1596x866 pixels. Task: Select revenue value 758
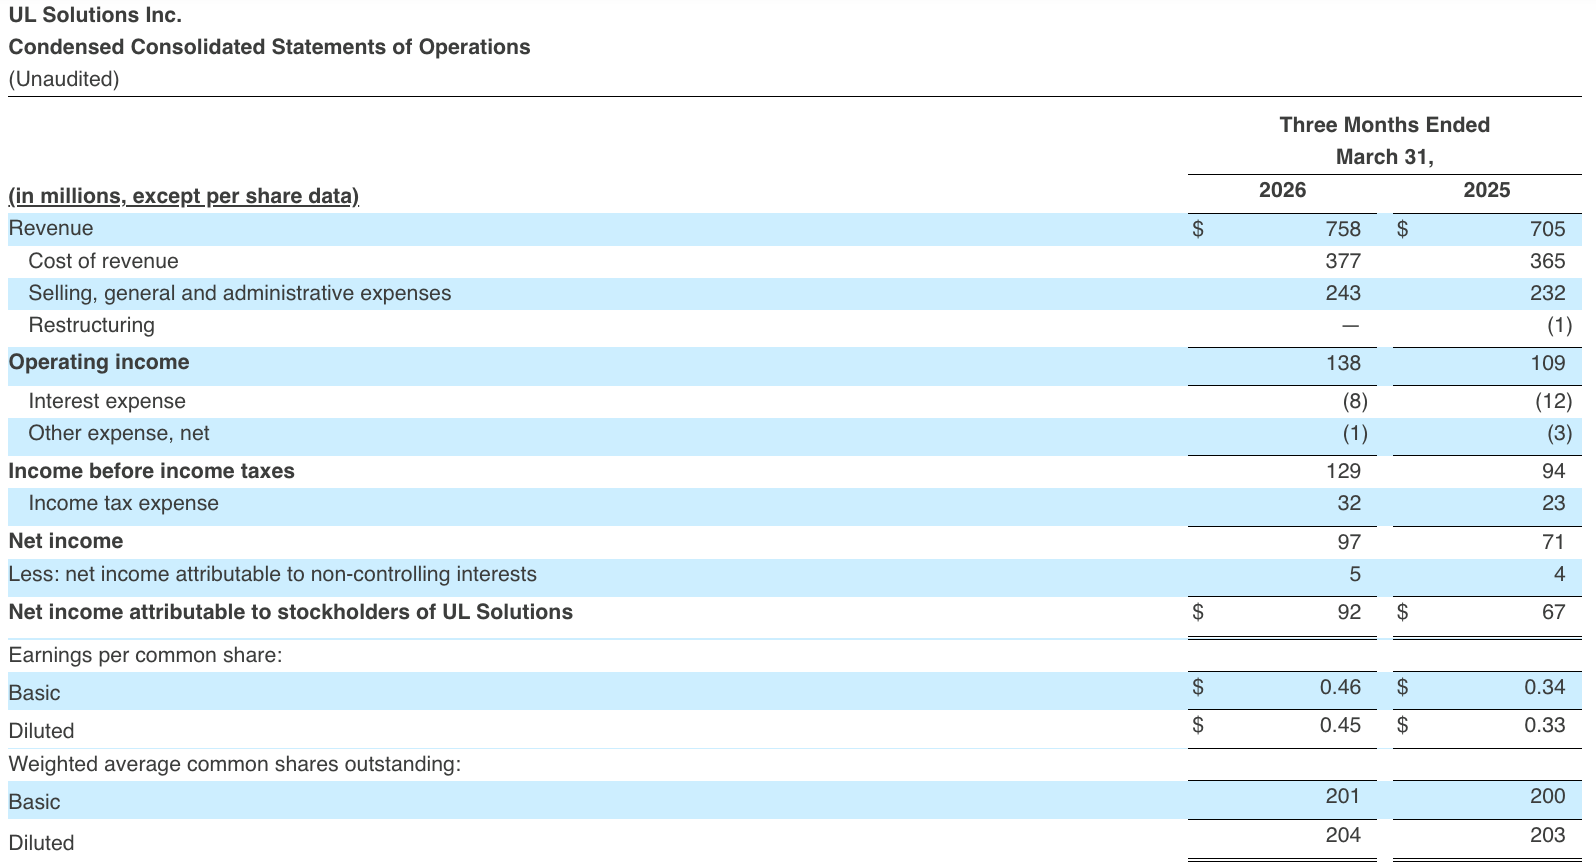click(1343, 229)
